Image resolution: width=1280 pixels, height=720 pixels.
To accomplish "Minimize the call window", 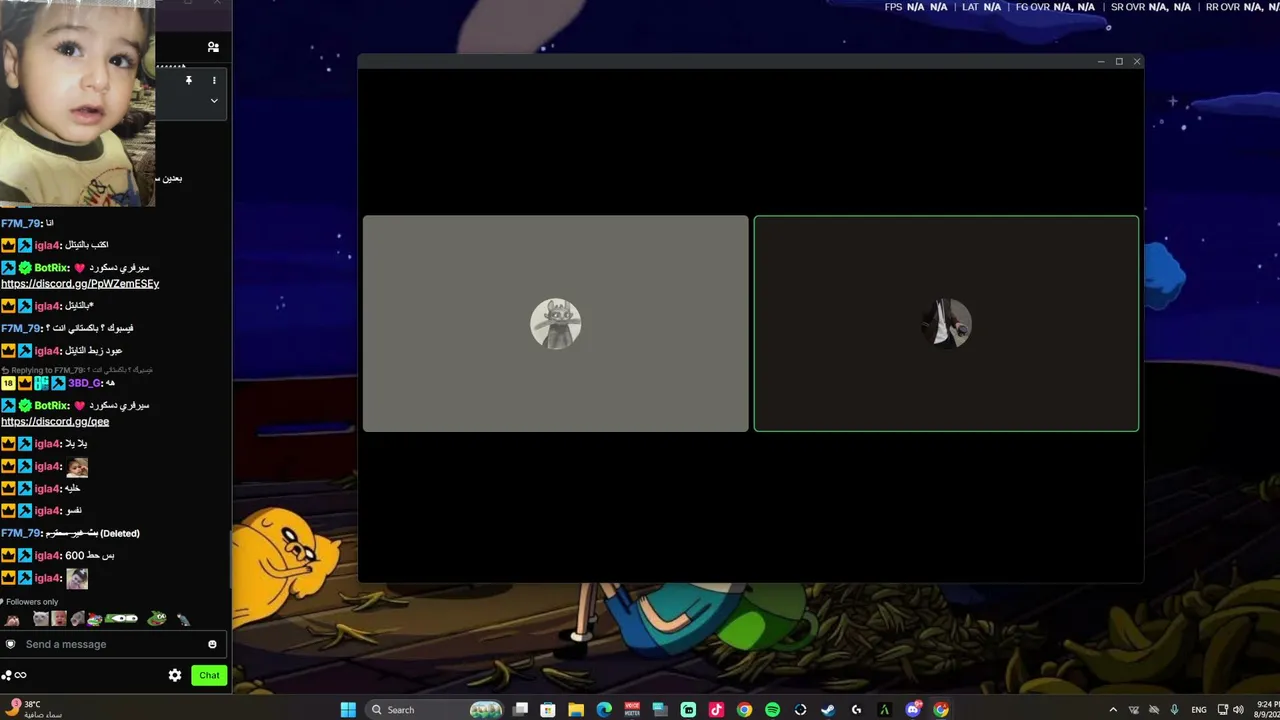I will click(1101, 62).
